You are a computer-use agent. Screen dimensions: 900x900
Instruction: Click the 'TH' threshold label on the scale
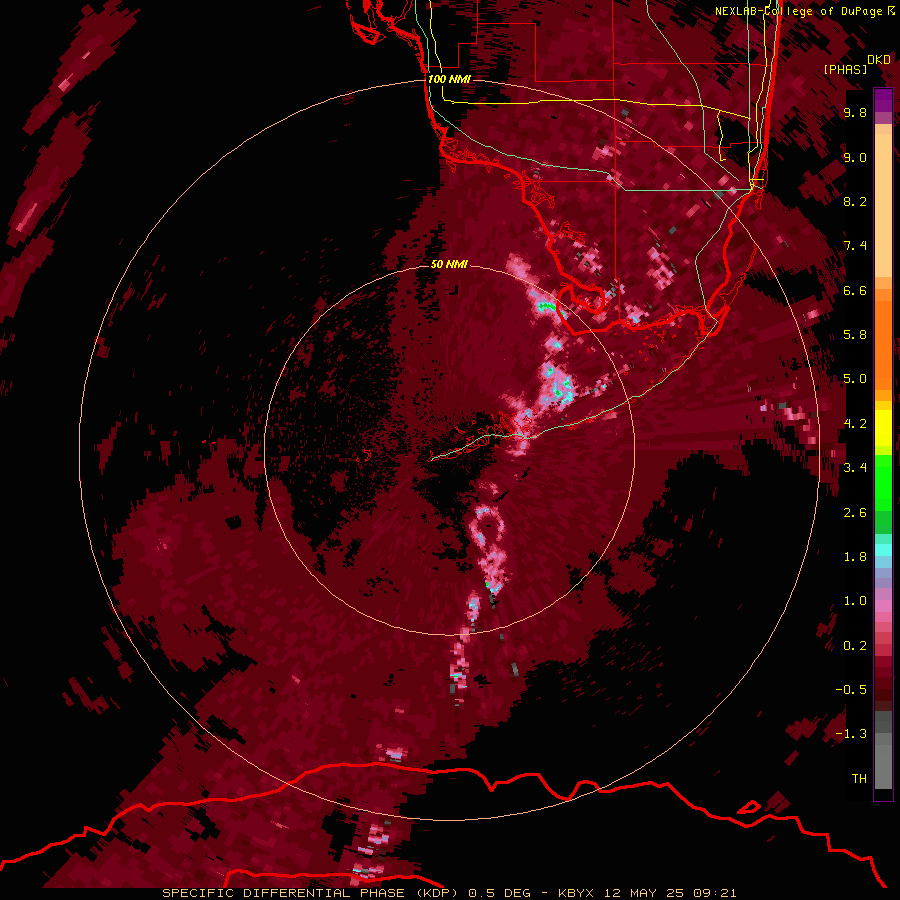tap(859, 779)
